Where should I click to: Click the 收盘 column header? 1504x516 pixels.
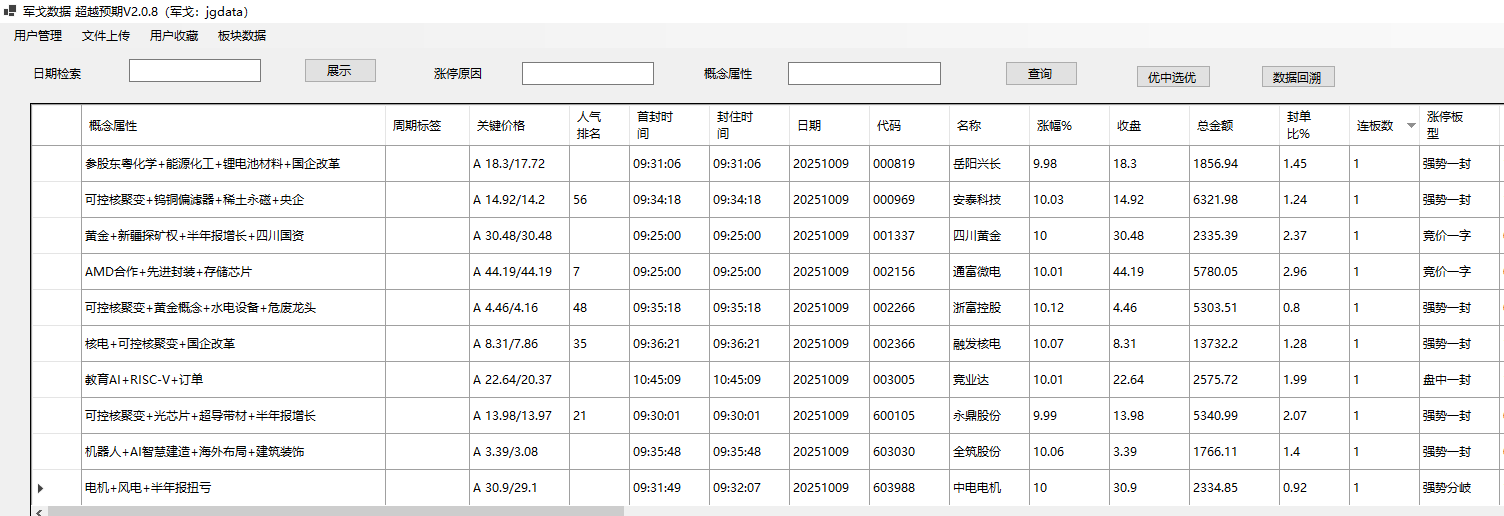1150,126
